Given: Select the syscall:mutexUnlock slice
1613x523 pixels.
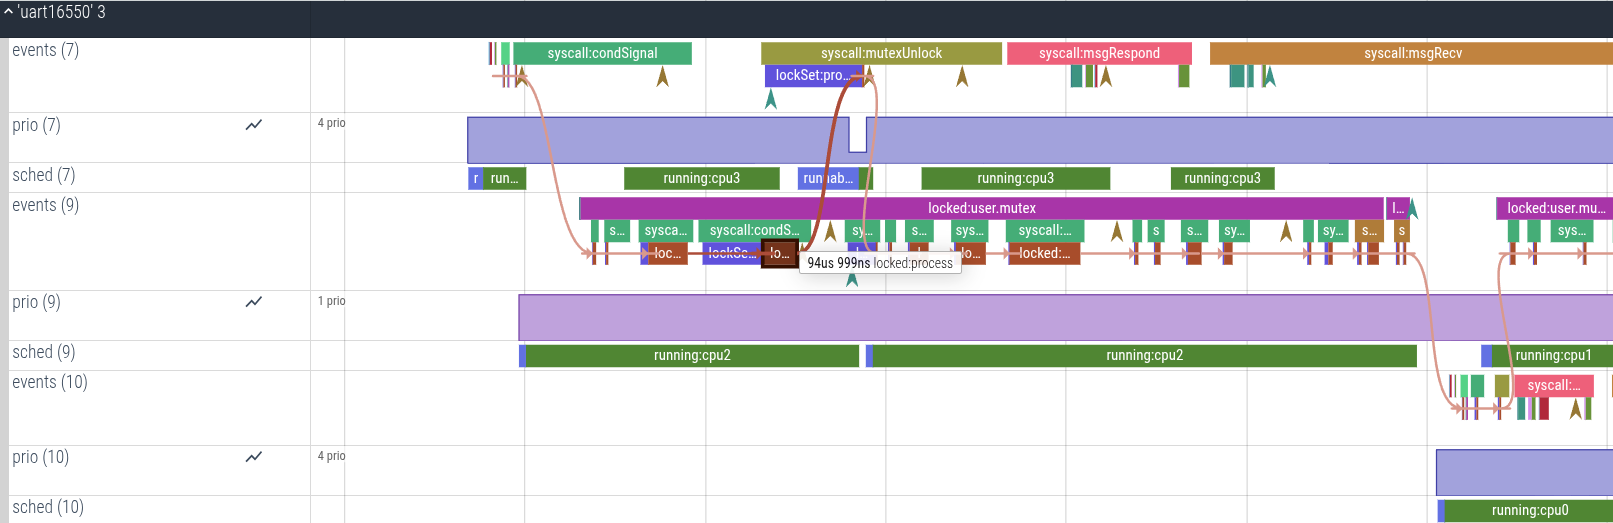Looking at the screenshot, I should [881, 53].
